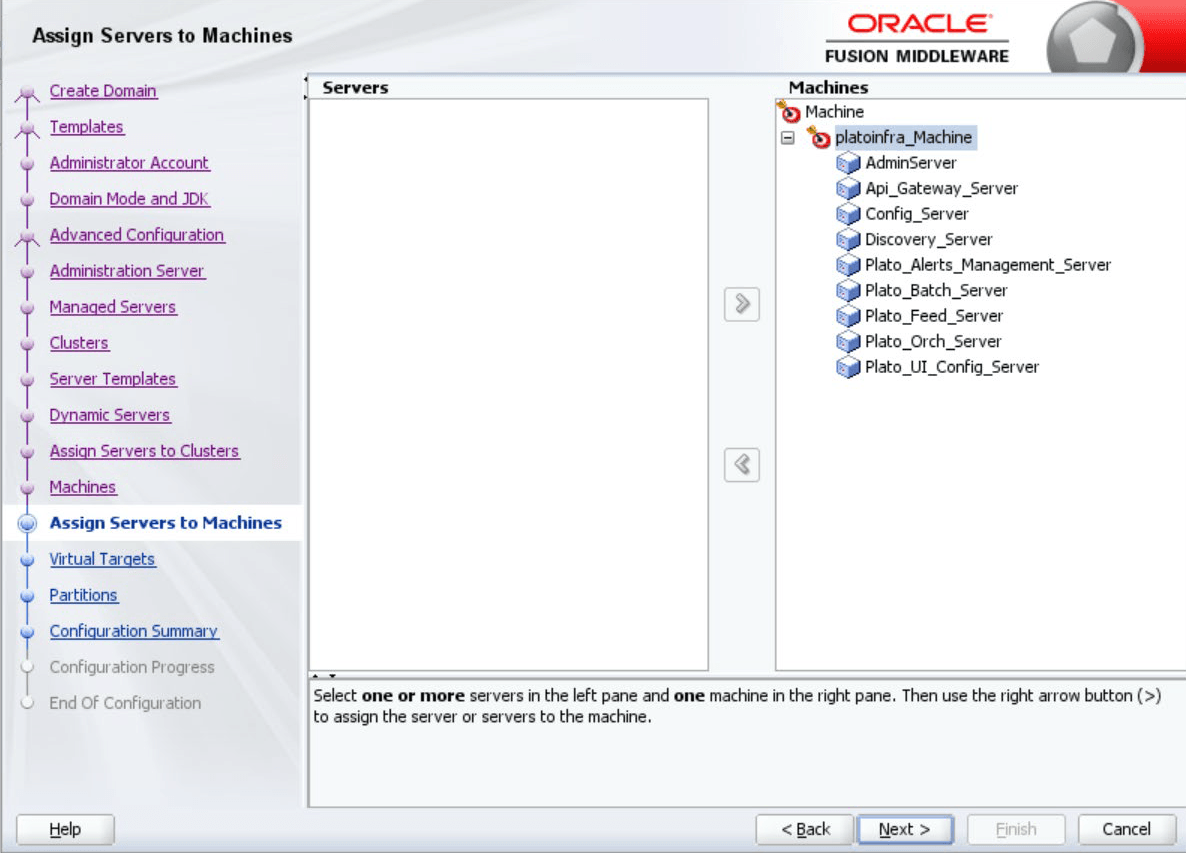Click the Next button
Viewport: 1186px width, 853px height.
point(905,830)
